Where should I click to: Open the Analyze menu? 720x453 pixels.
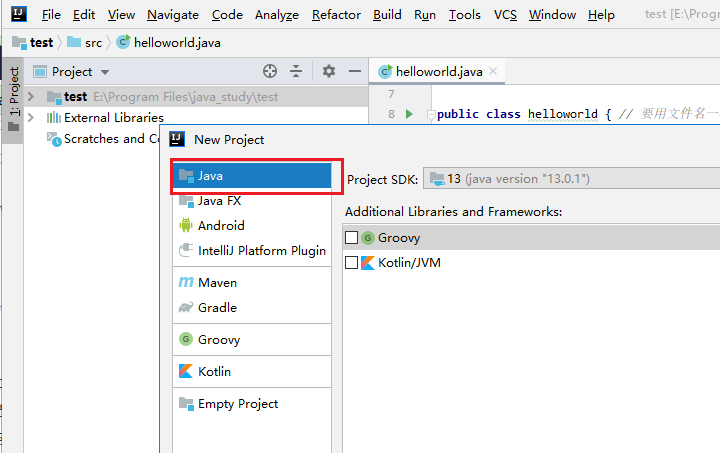click(x=277, y=15)
